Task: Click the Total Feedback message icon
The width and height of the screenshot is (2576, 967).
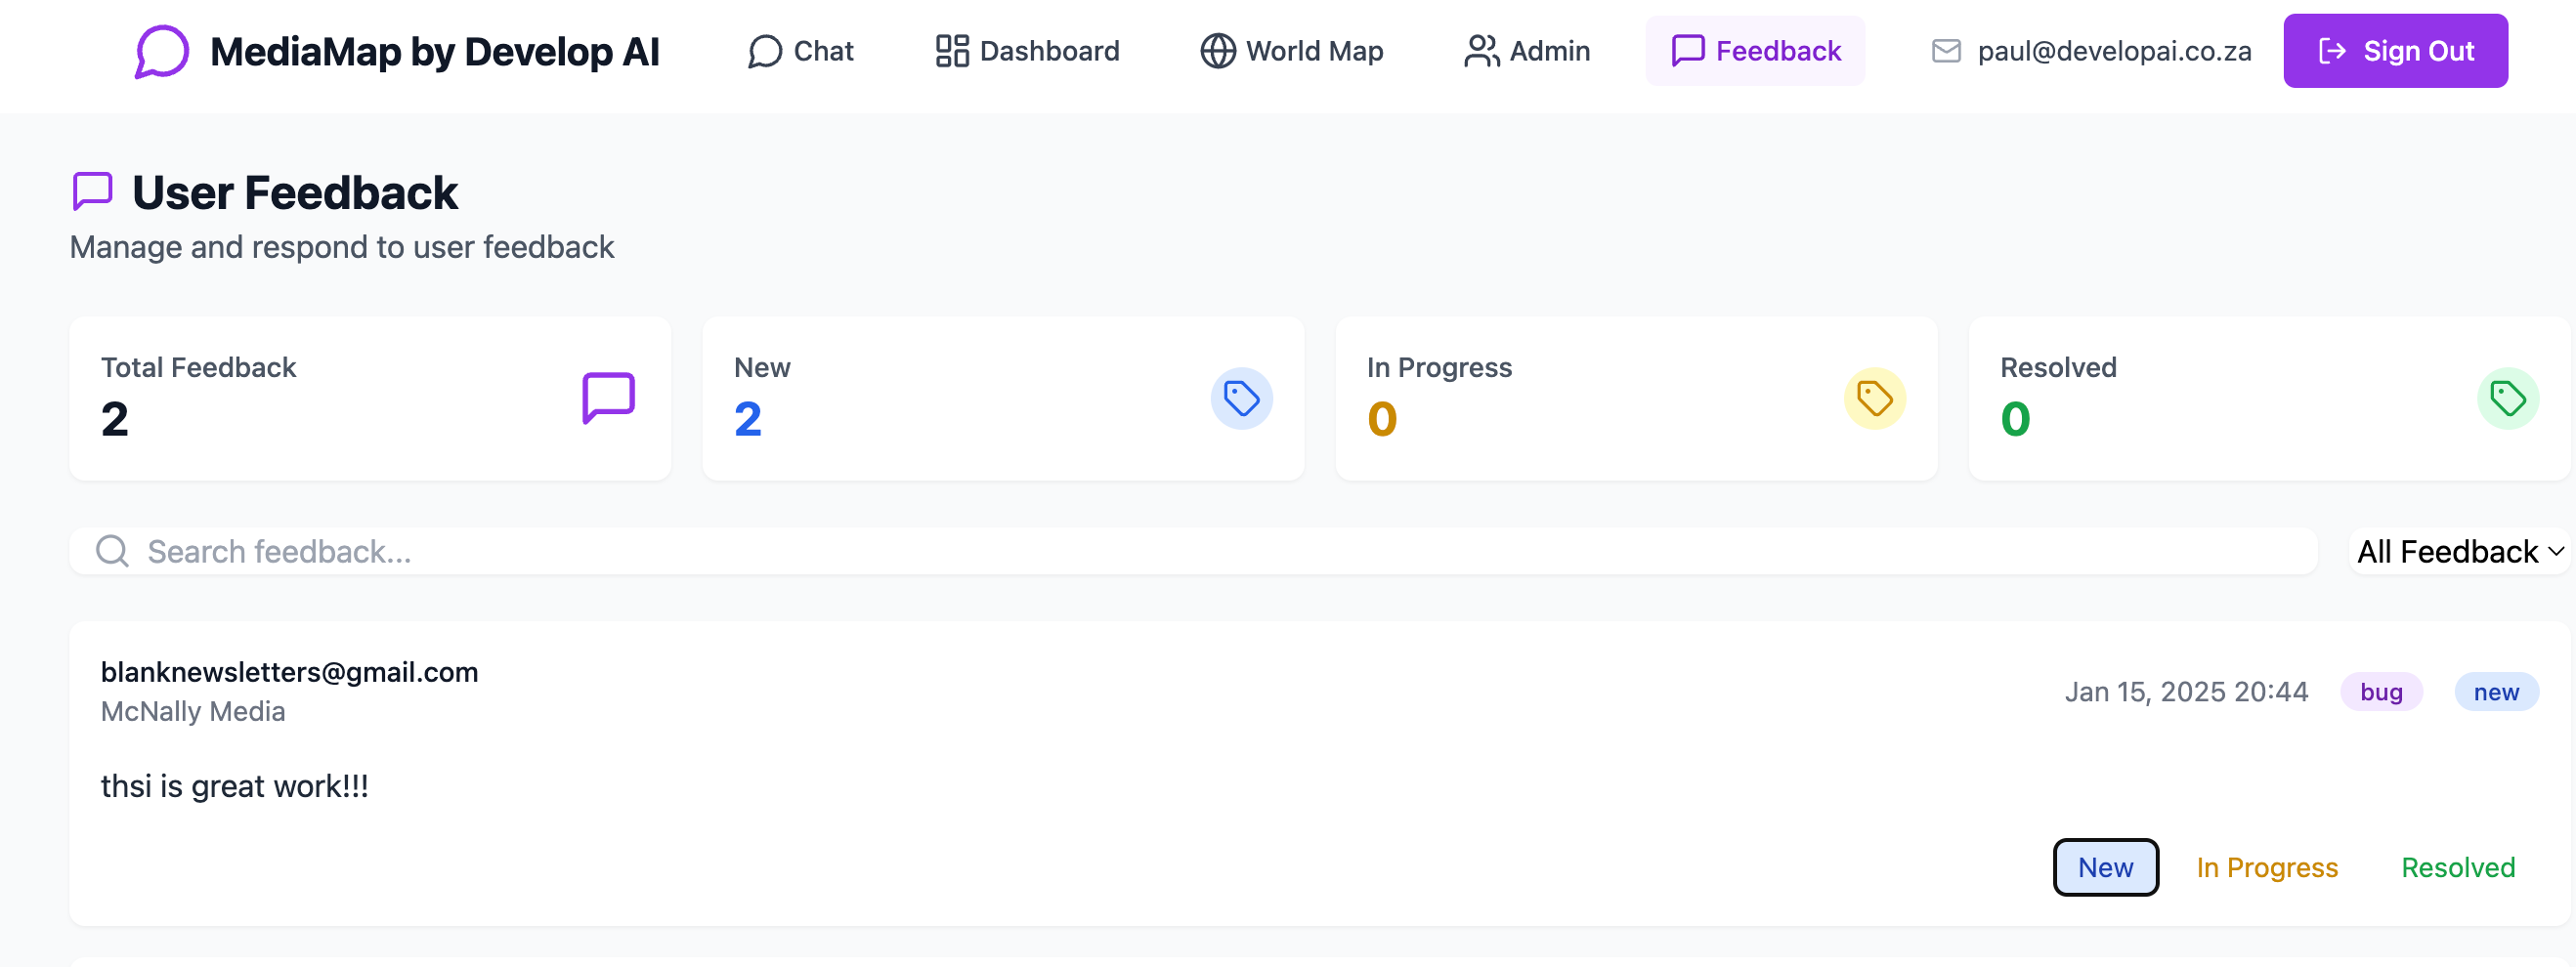Action: coord(608,398)
